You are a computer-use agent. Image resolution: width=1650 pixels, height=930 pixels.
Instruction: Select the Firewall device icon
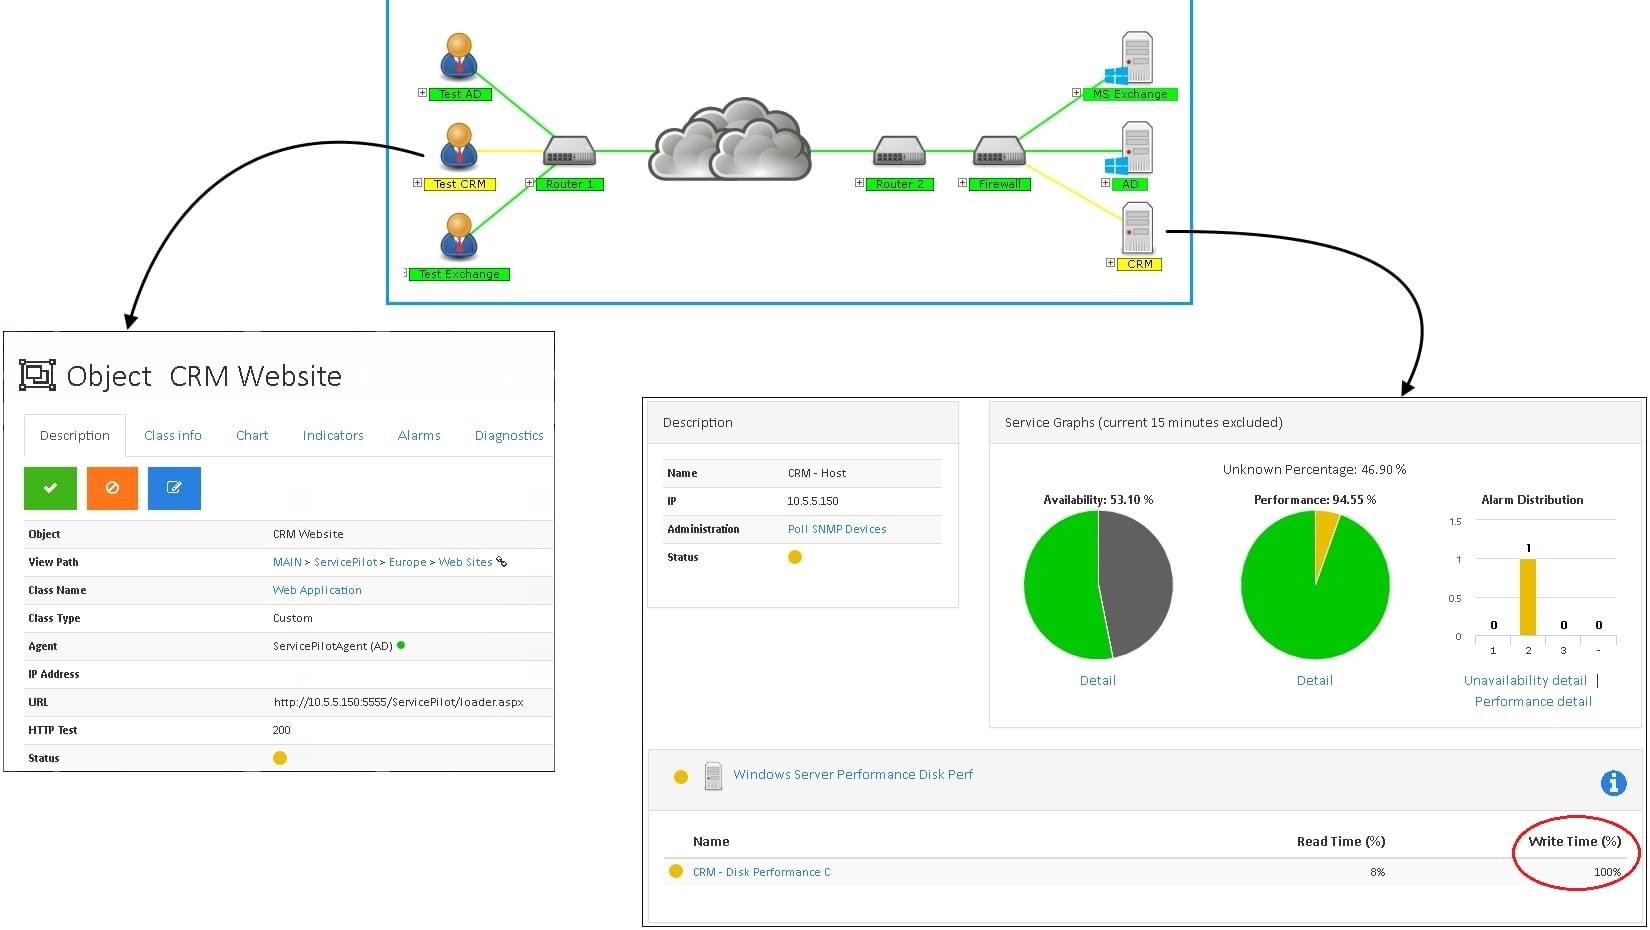999,152
